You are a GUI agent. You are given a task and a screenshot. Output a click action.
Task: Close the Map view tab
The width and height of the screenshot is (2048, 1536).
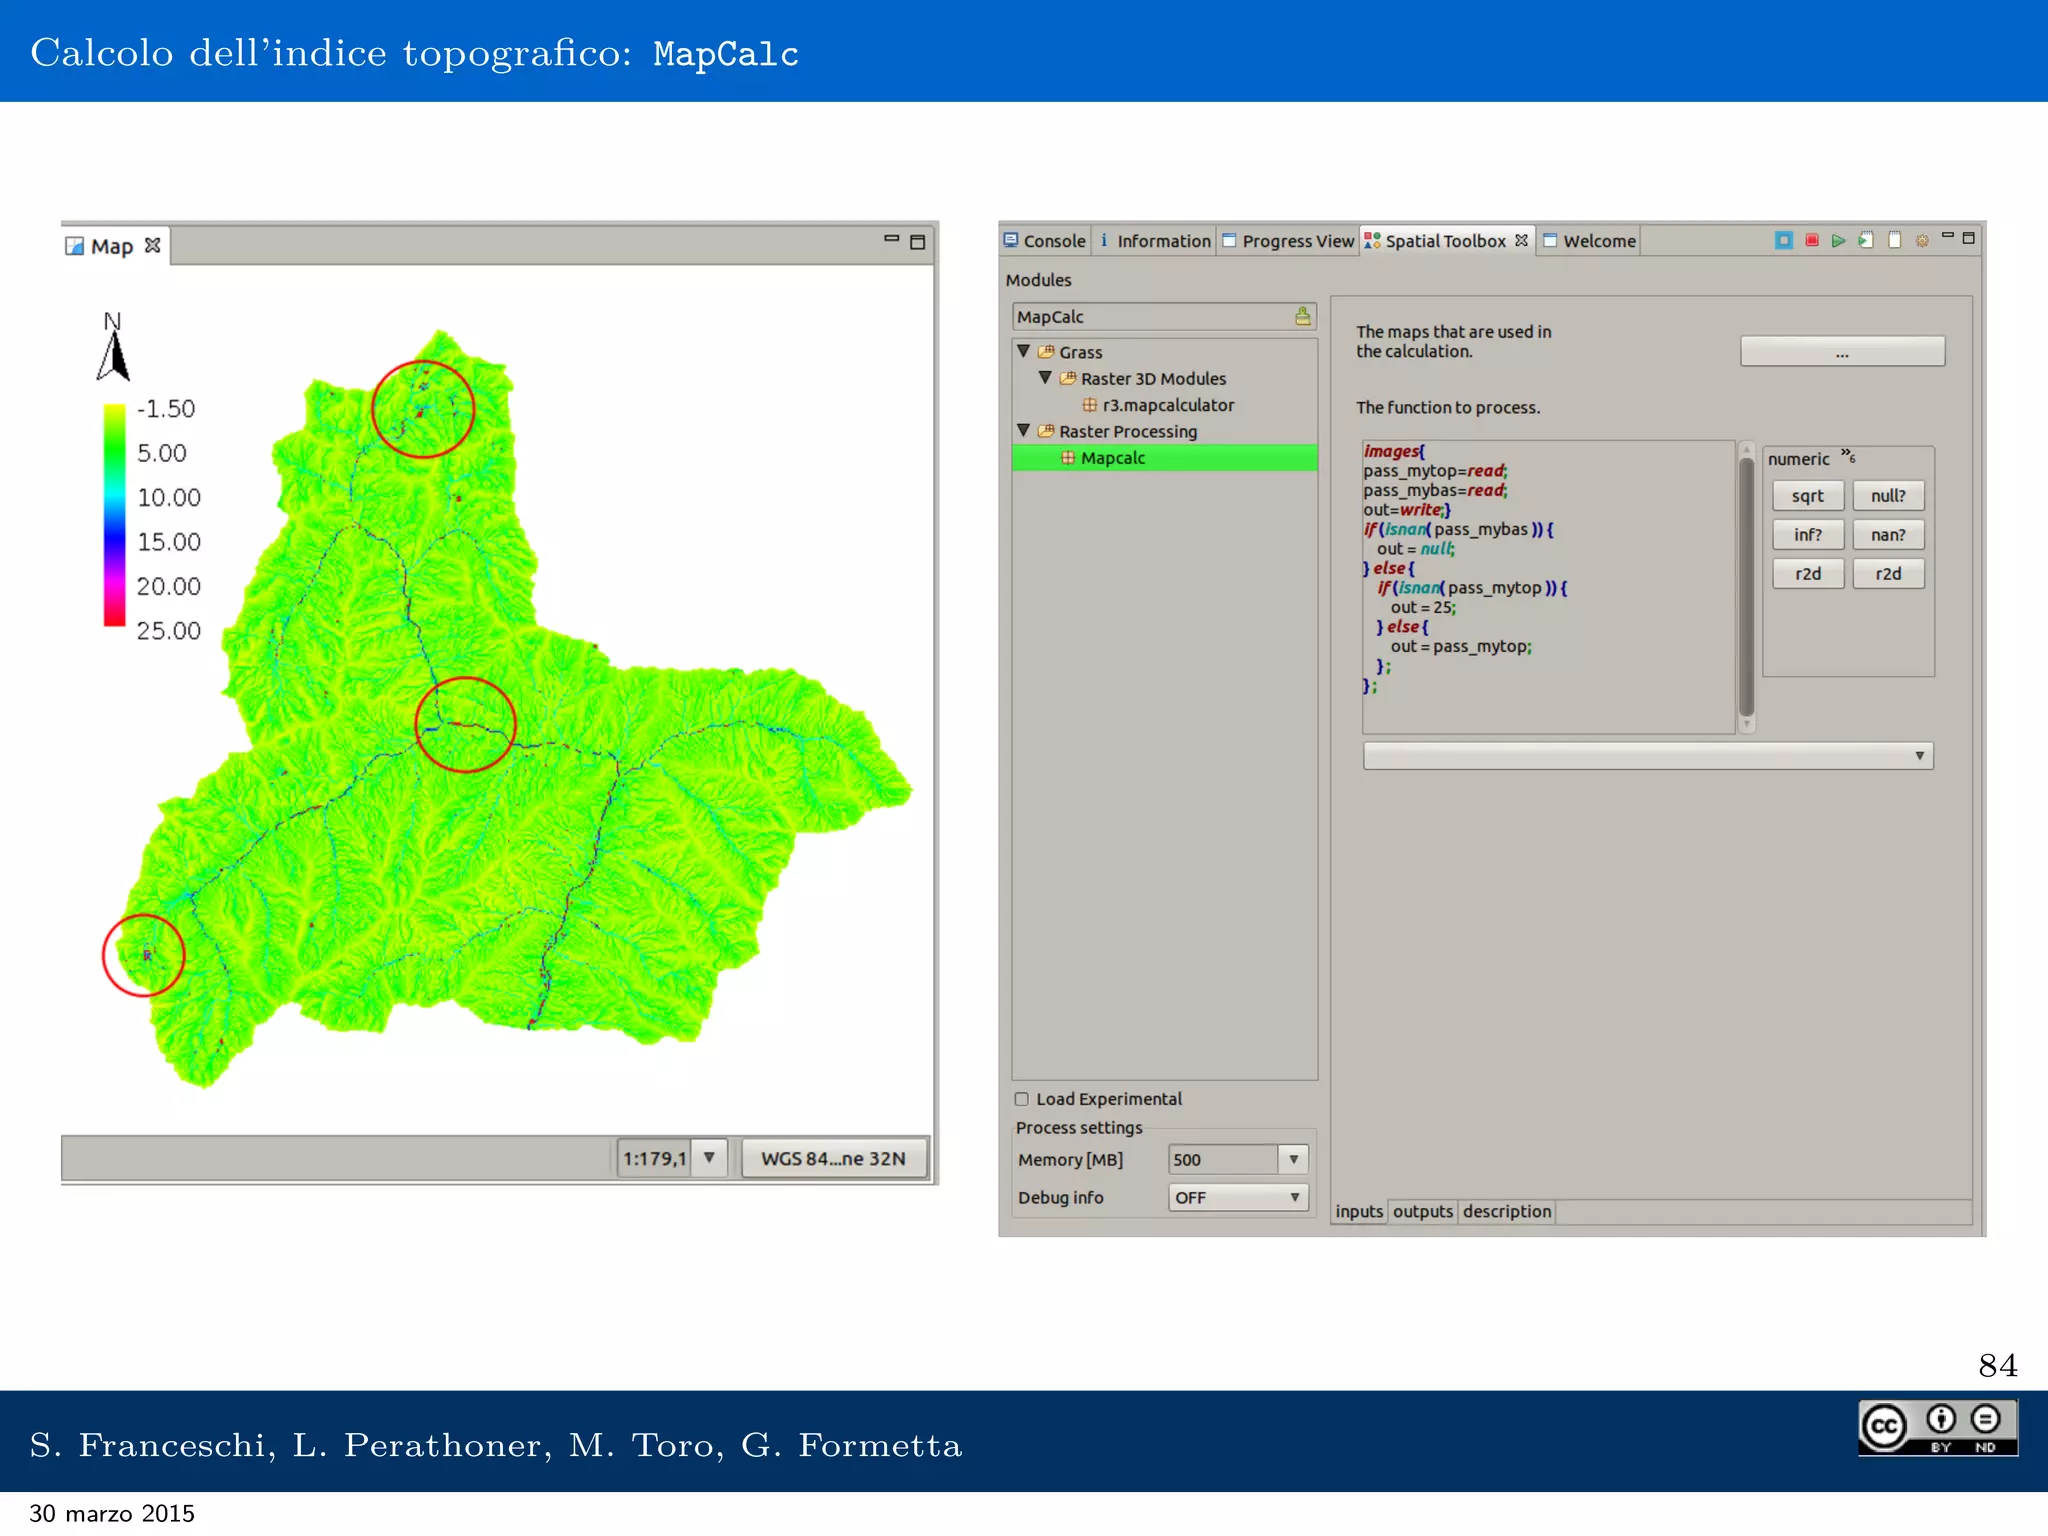(x=152, y=245)
